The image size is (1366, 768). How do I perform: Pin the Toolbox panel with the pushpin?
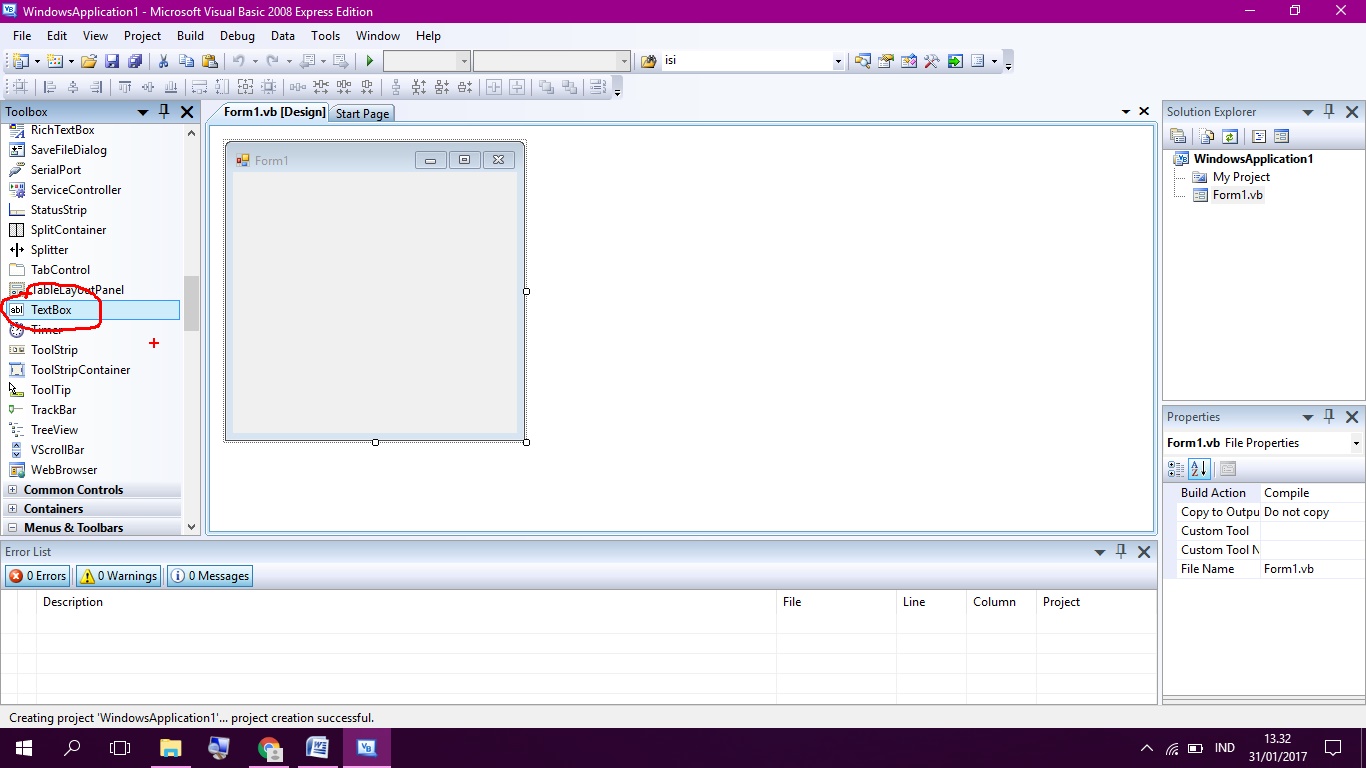click(164, 111)
